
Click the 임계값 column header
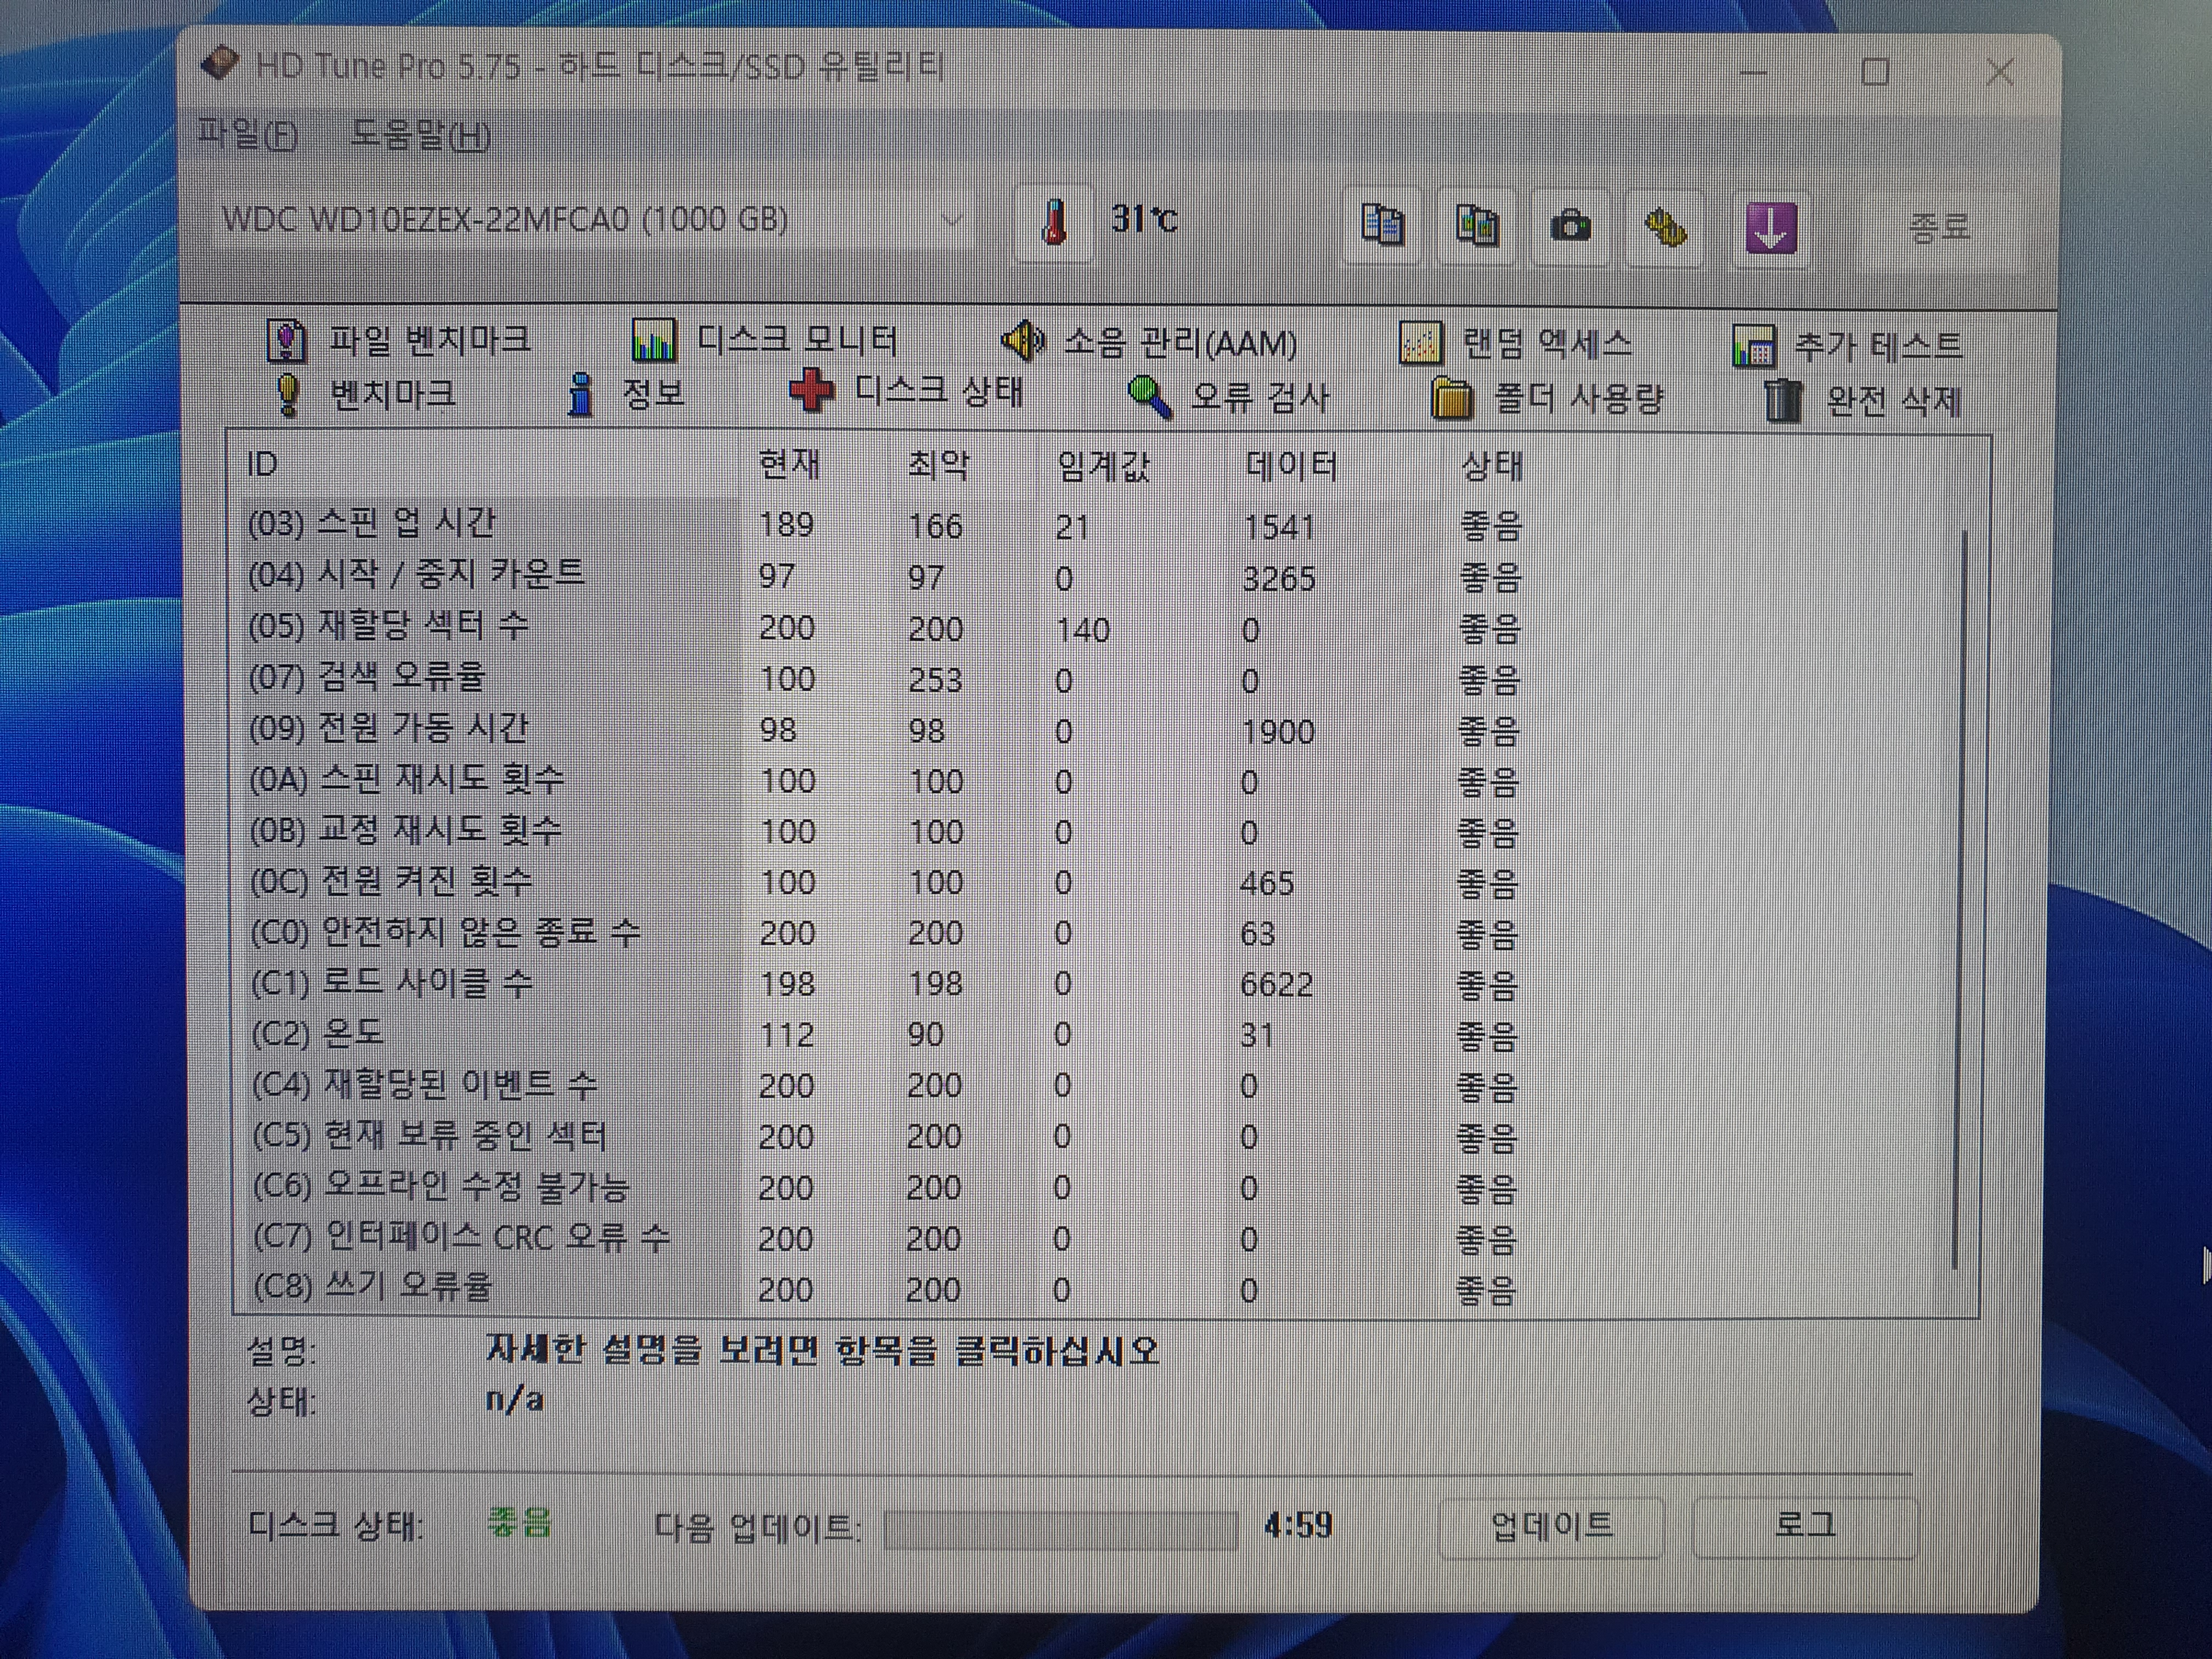pyautogui.click(x=1131, y=466)
